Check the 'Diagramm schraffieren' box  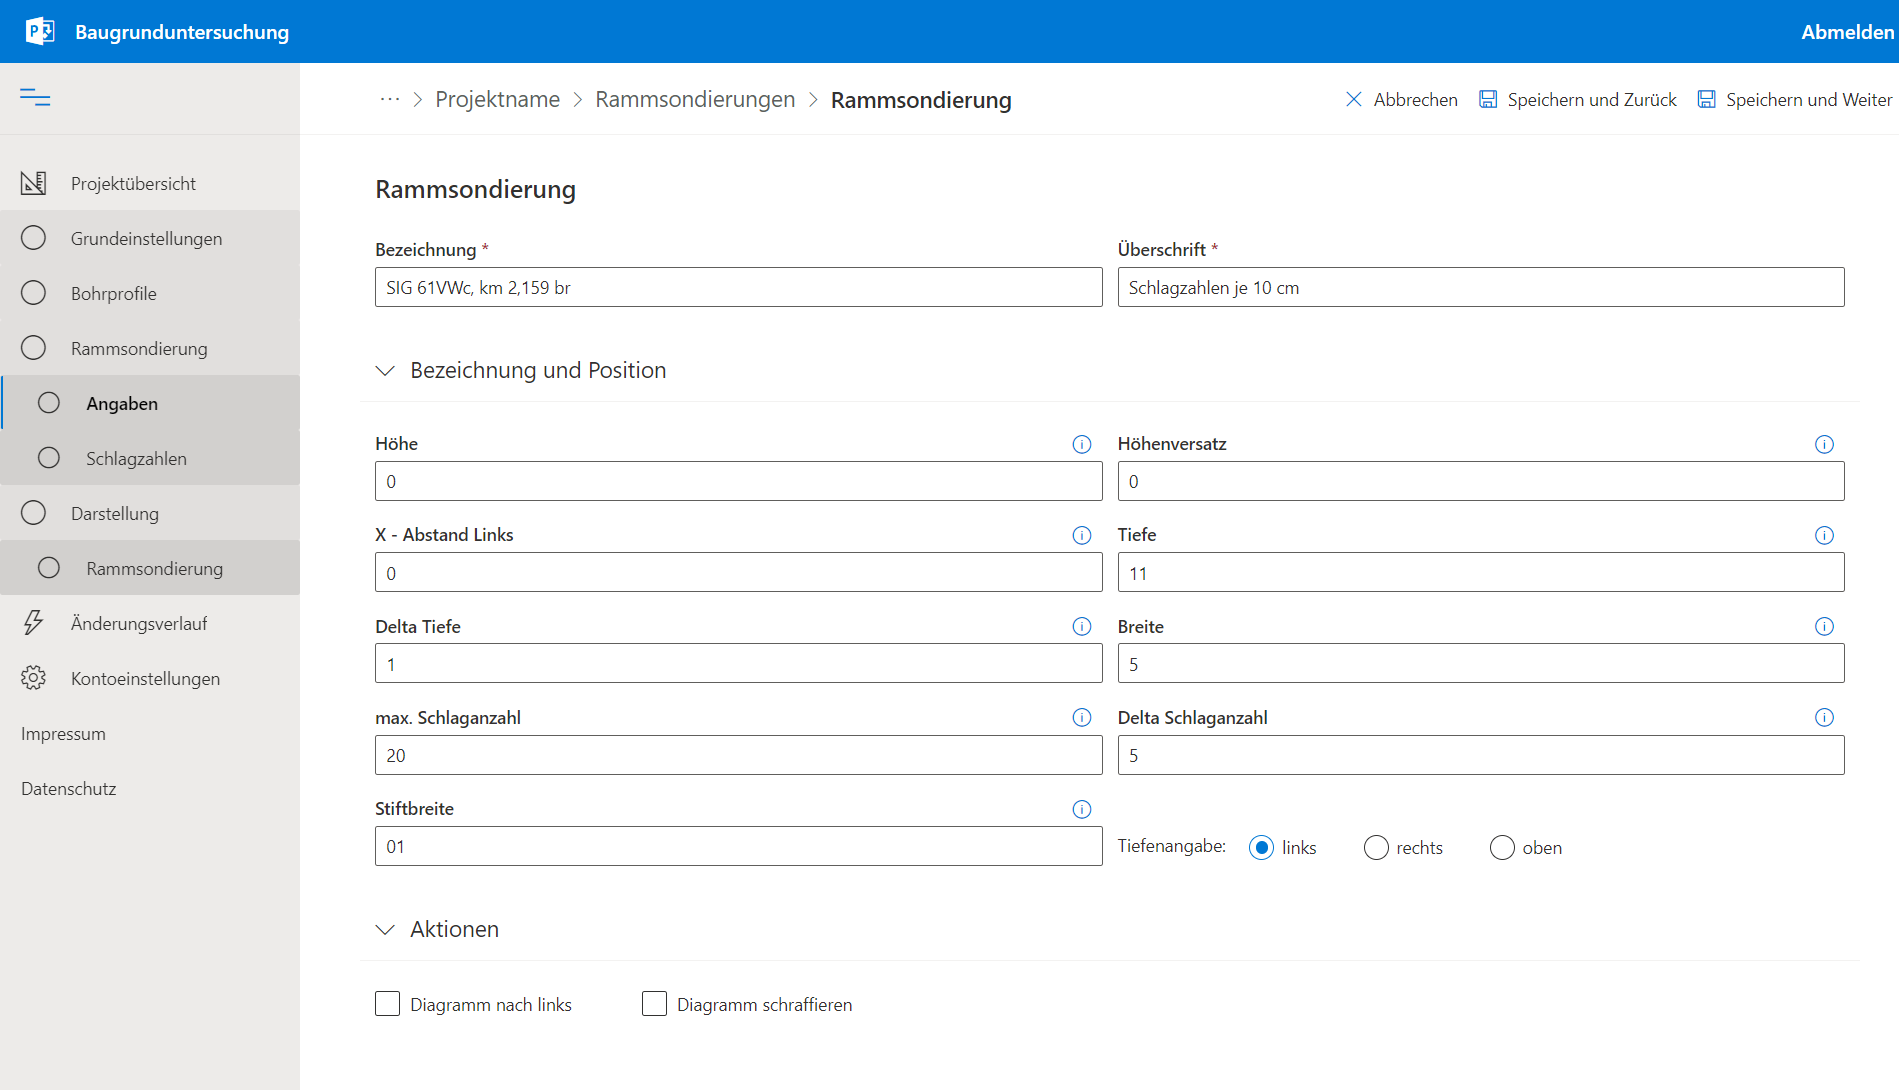click(x=654, y=1004)
